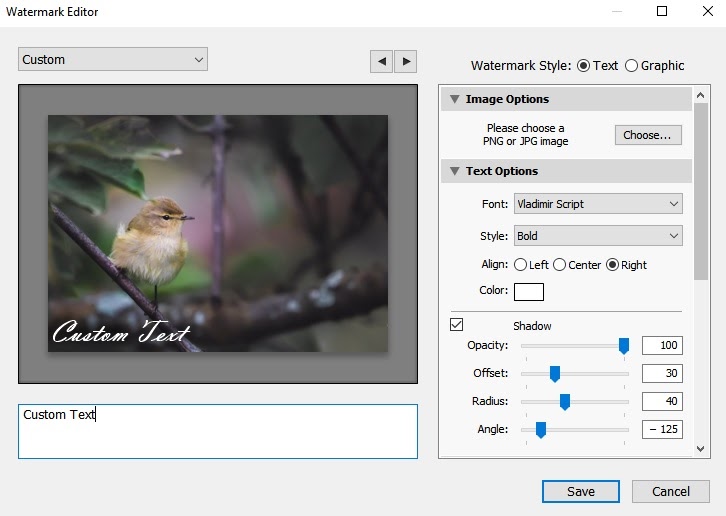Image resolution: width=726 pixels, height=516 pixels.
Task: Click the Offset value field 30
Action: 662,373
